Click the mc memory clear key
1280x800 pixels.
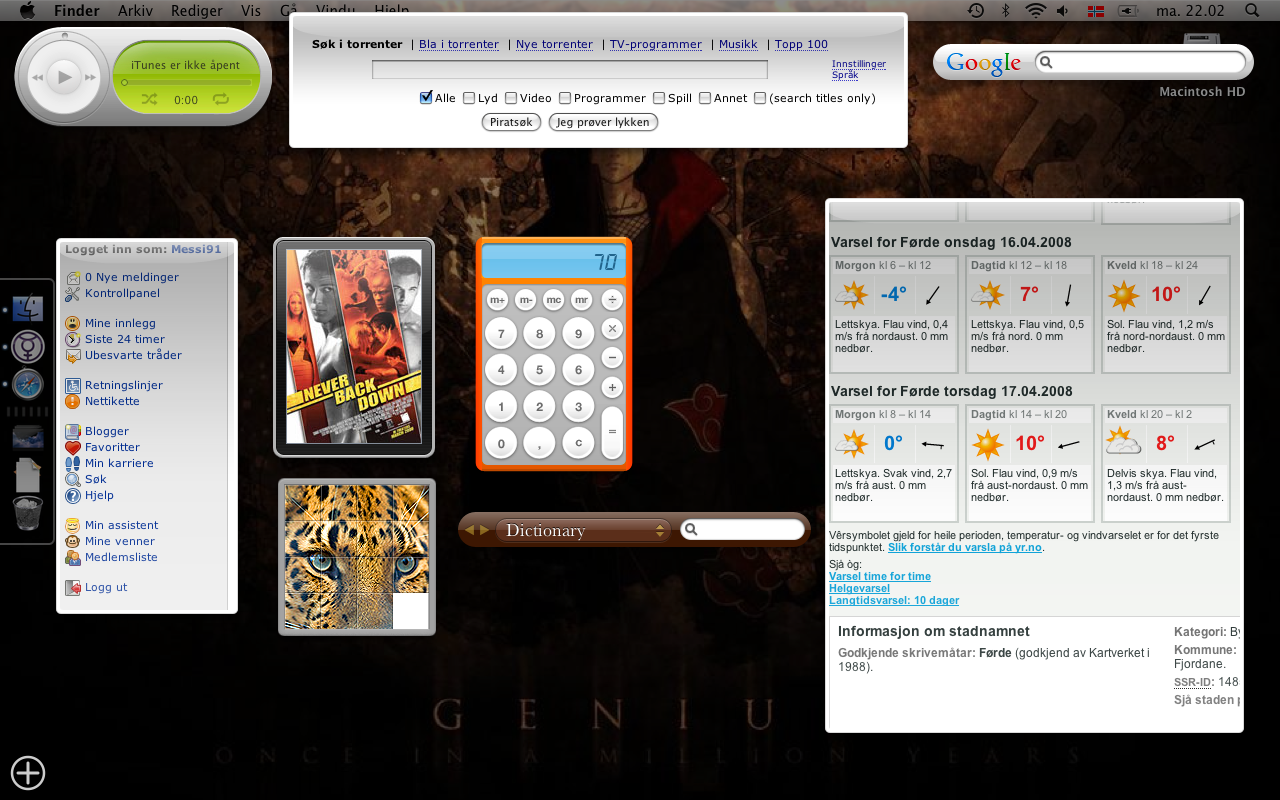point(554,299)
